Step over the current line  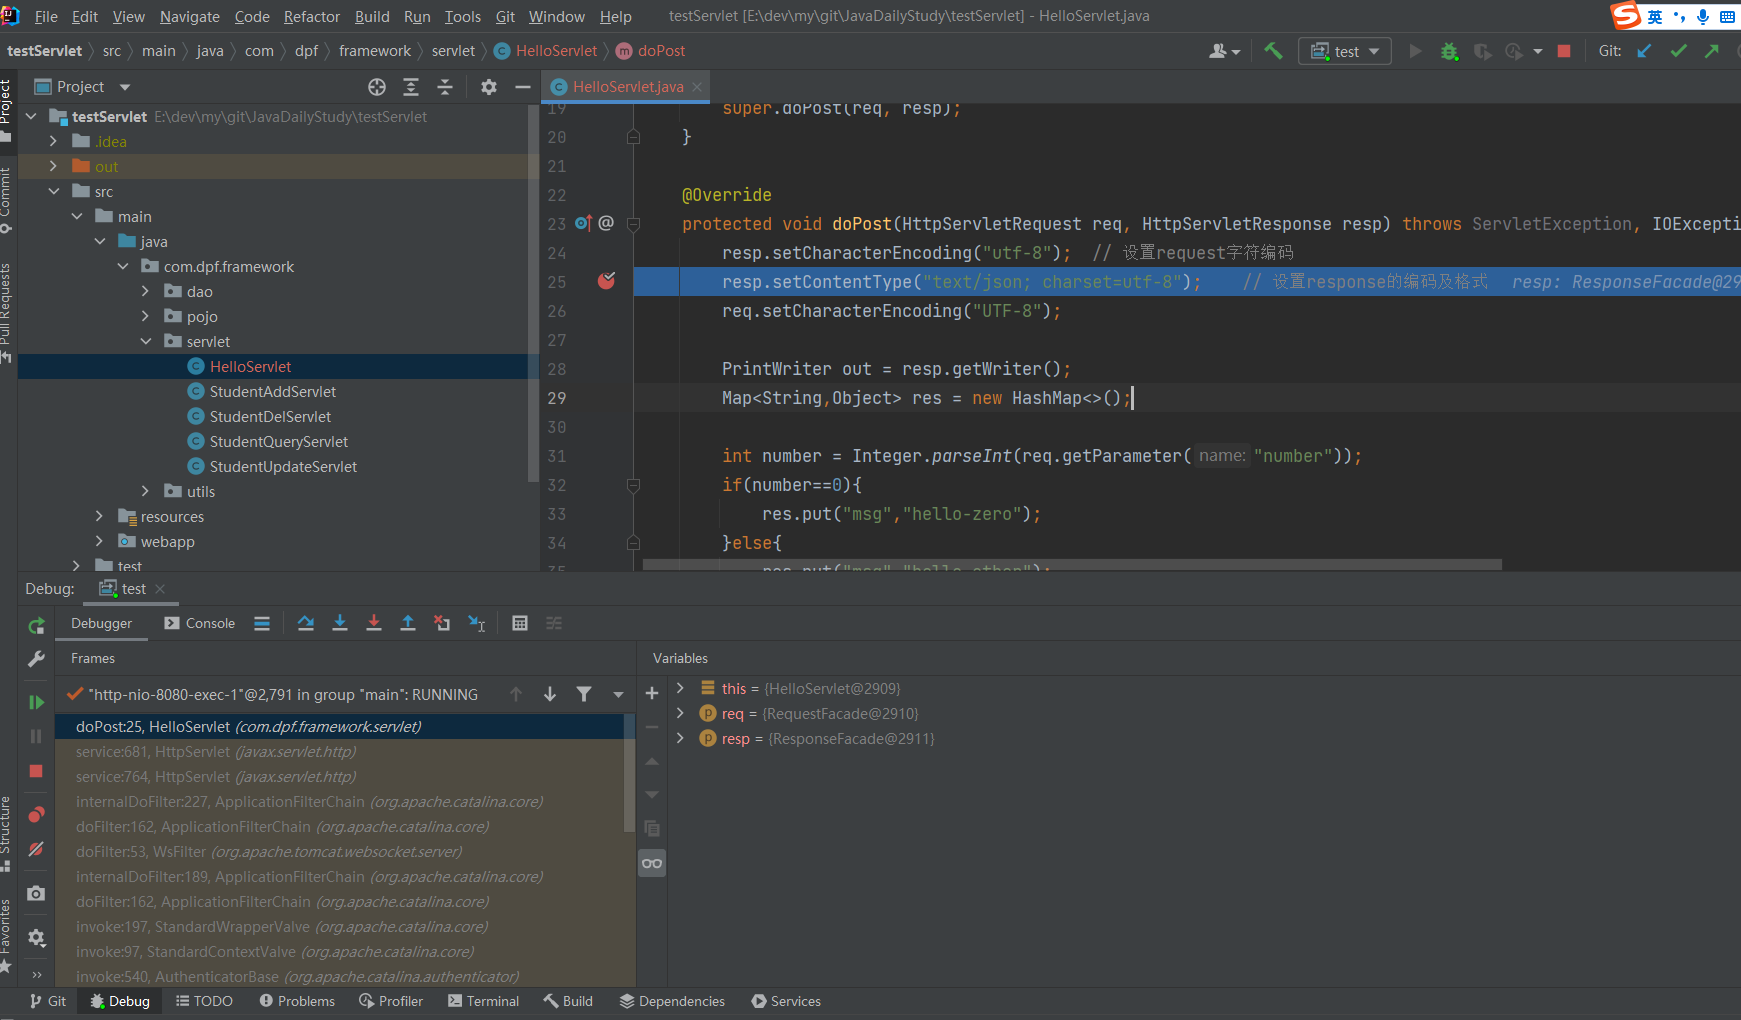coord(306,623)
